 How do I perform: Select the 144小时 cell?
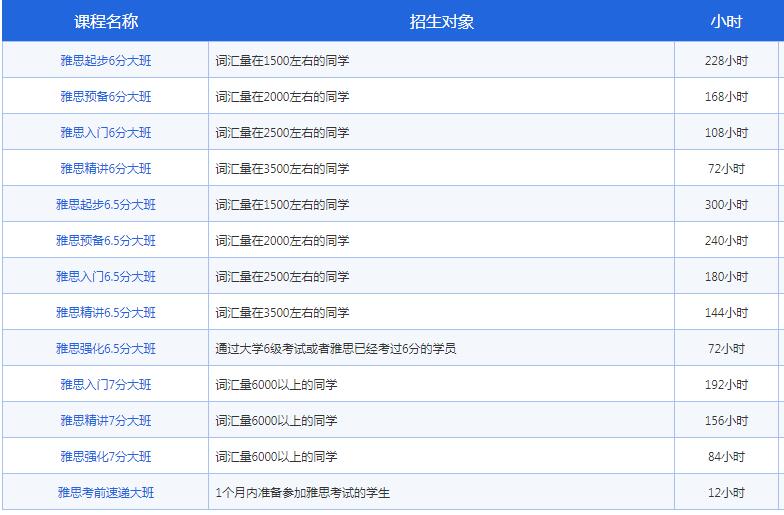726,312
